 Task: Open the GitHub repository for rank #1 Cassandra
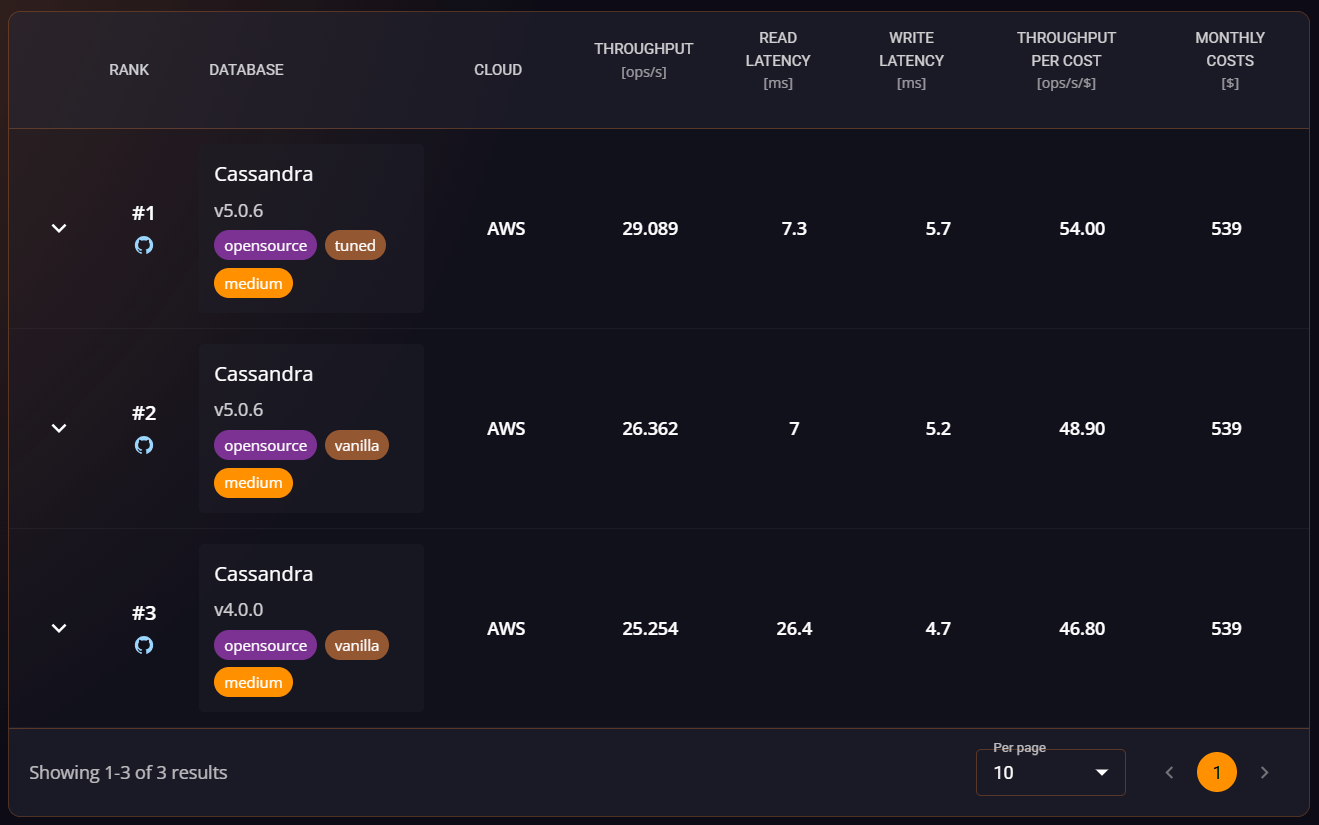point(144,245)
